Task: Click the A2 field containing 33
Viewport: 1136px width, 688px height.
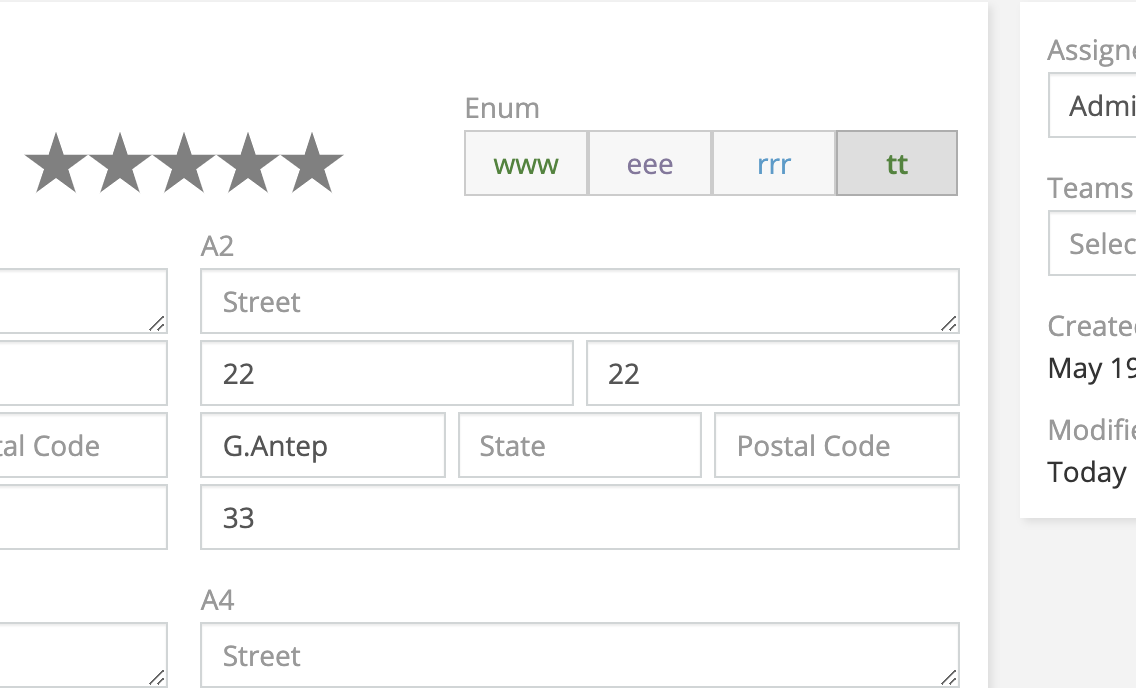Action: click(x=580, y=517)
